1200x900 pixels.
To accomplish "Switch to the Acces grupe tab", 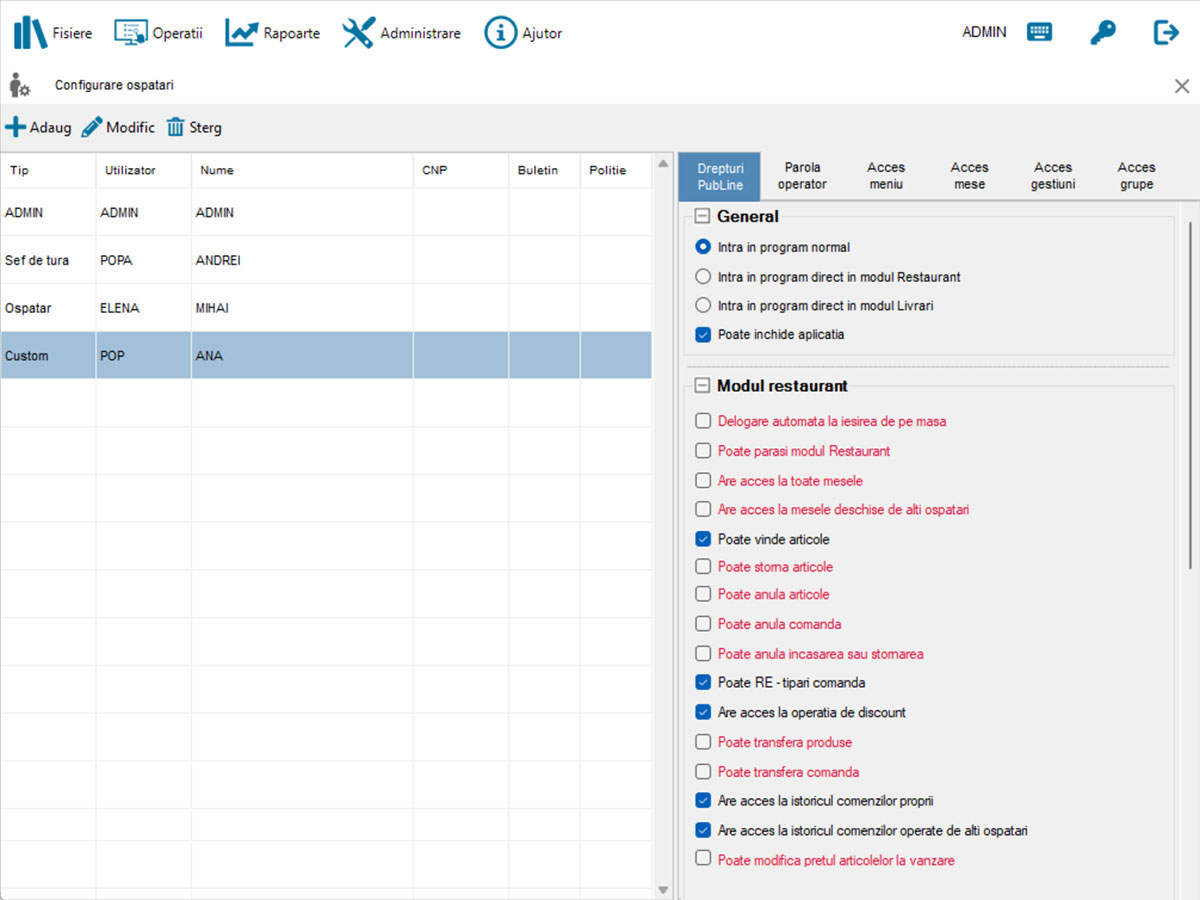I will (1136, 176).
